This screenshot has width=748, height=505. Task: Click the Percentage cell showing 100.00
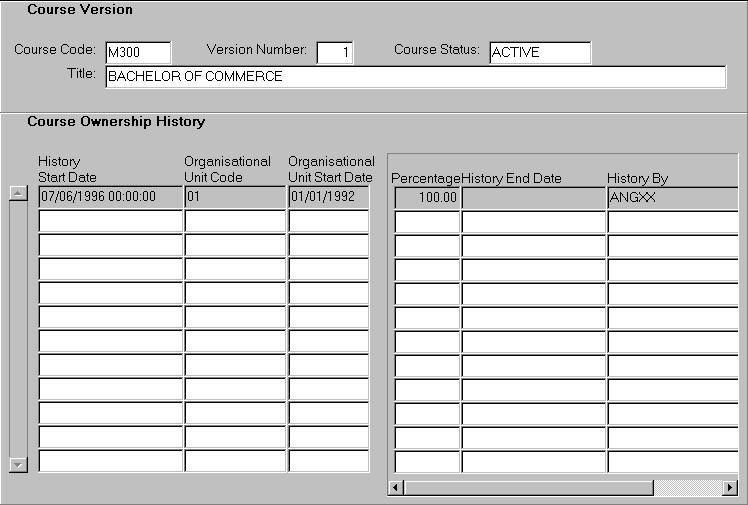pos(426,197)
